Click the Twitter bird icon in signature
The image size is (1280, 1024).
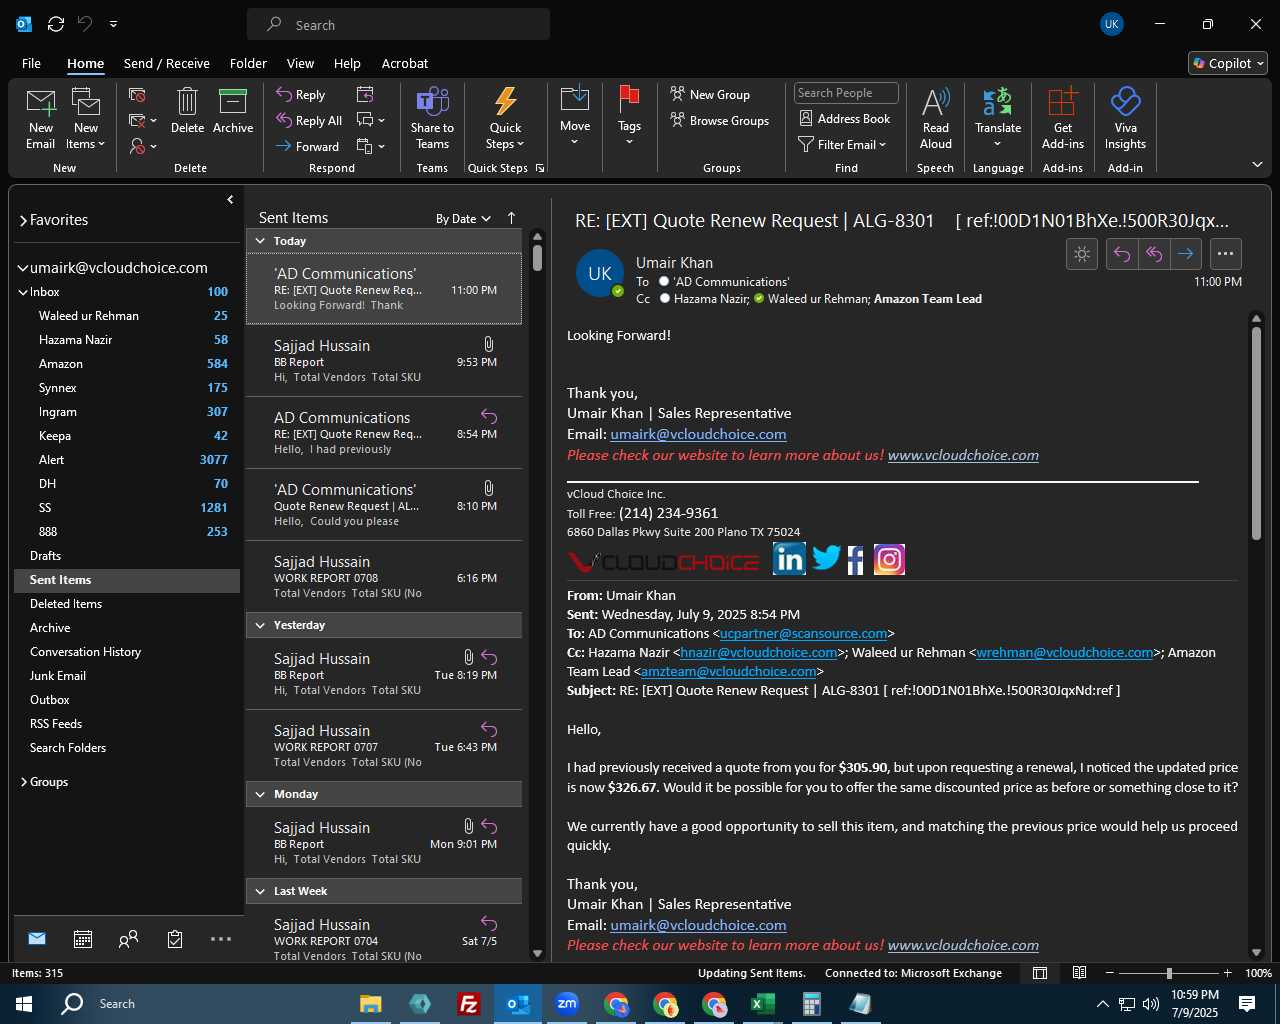click(x=826, y=558)
